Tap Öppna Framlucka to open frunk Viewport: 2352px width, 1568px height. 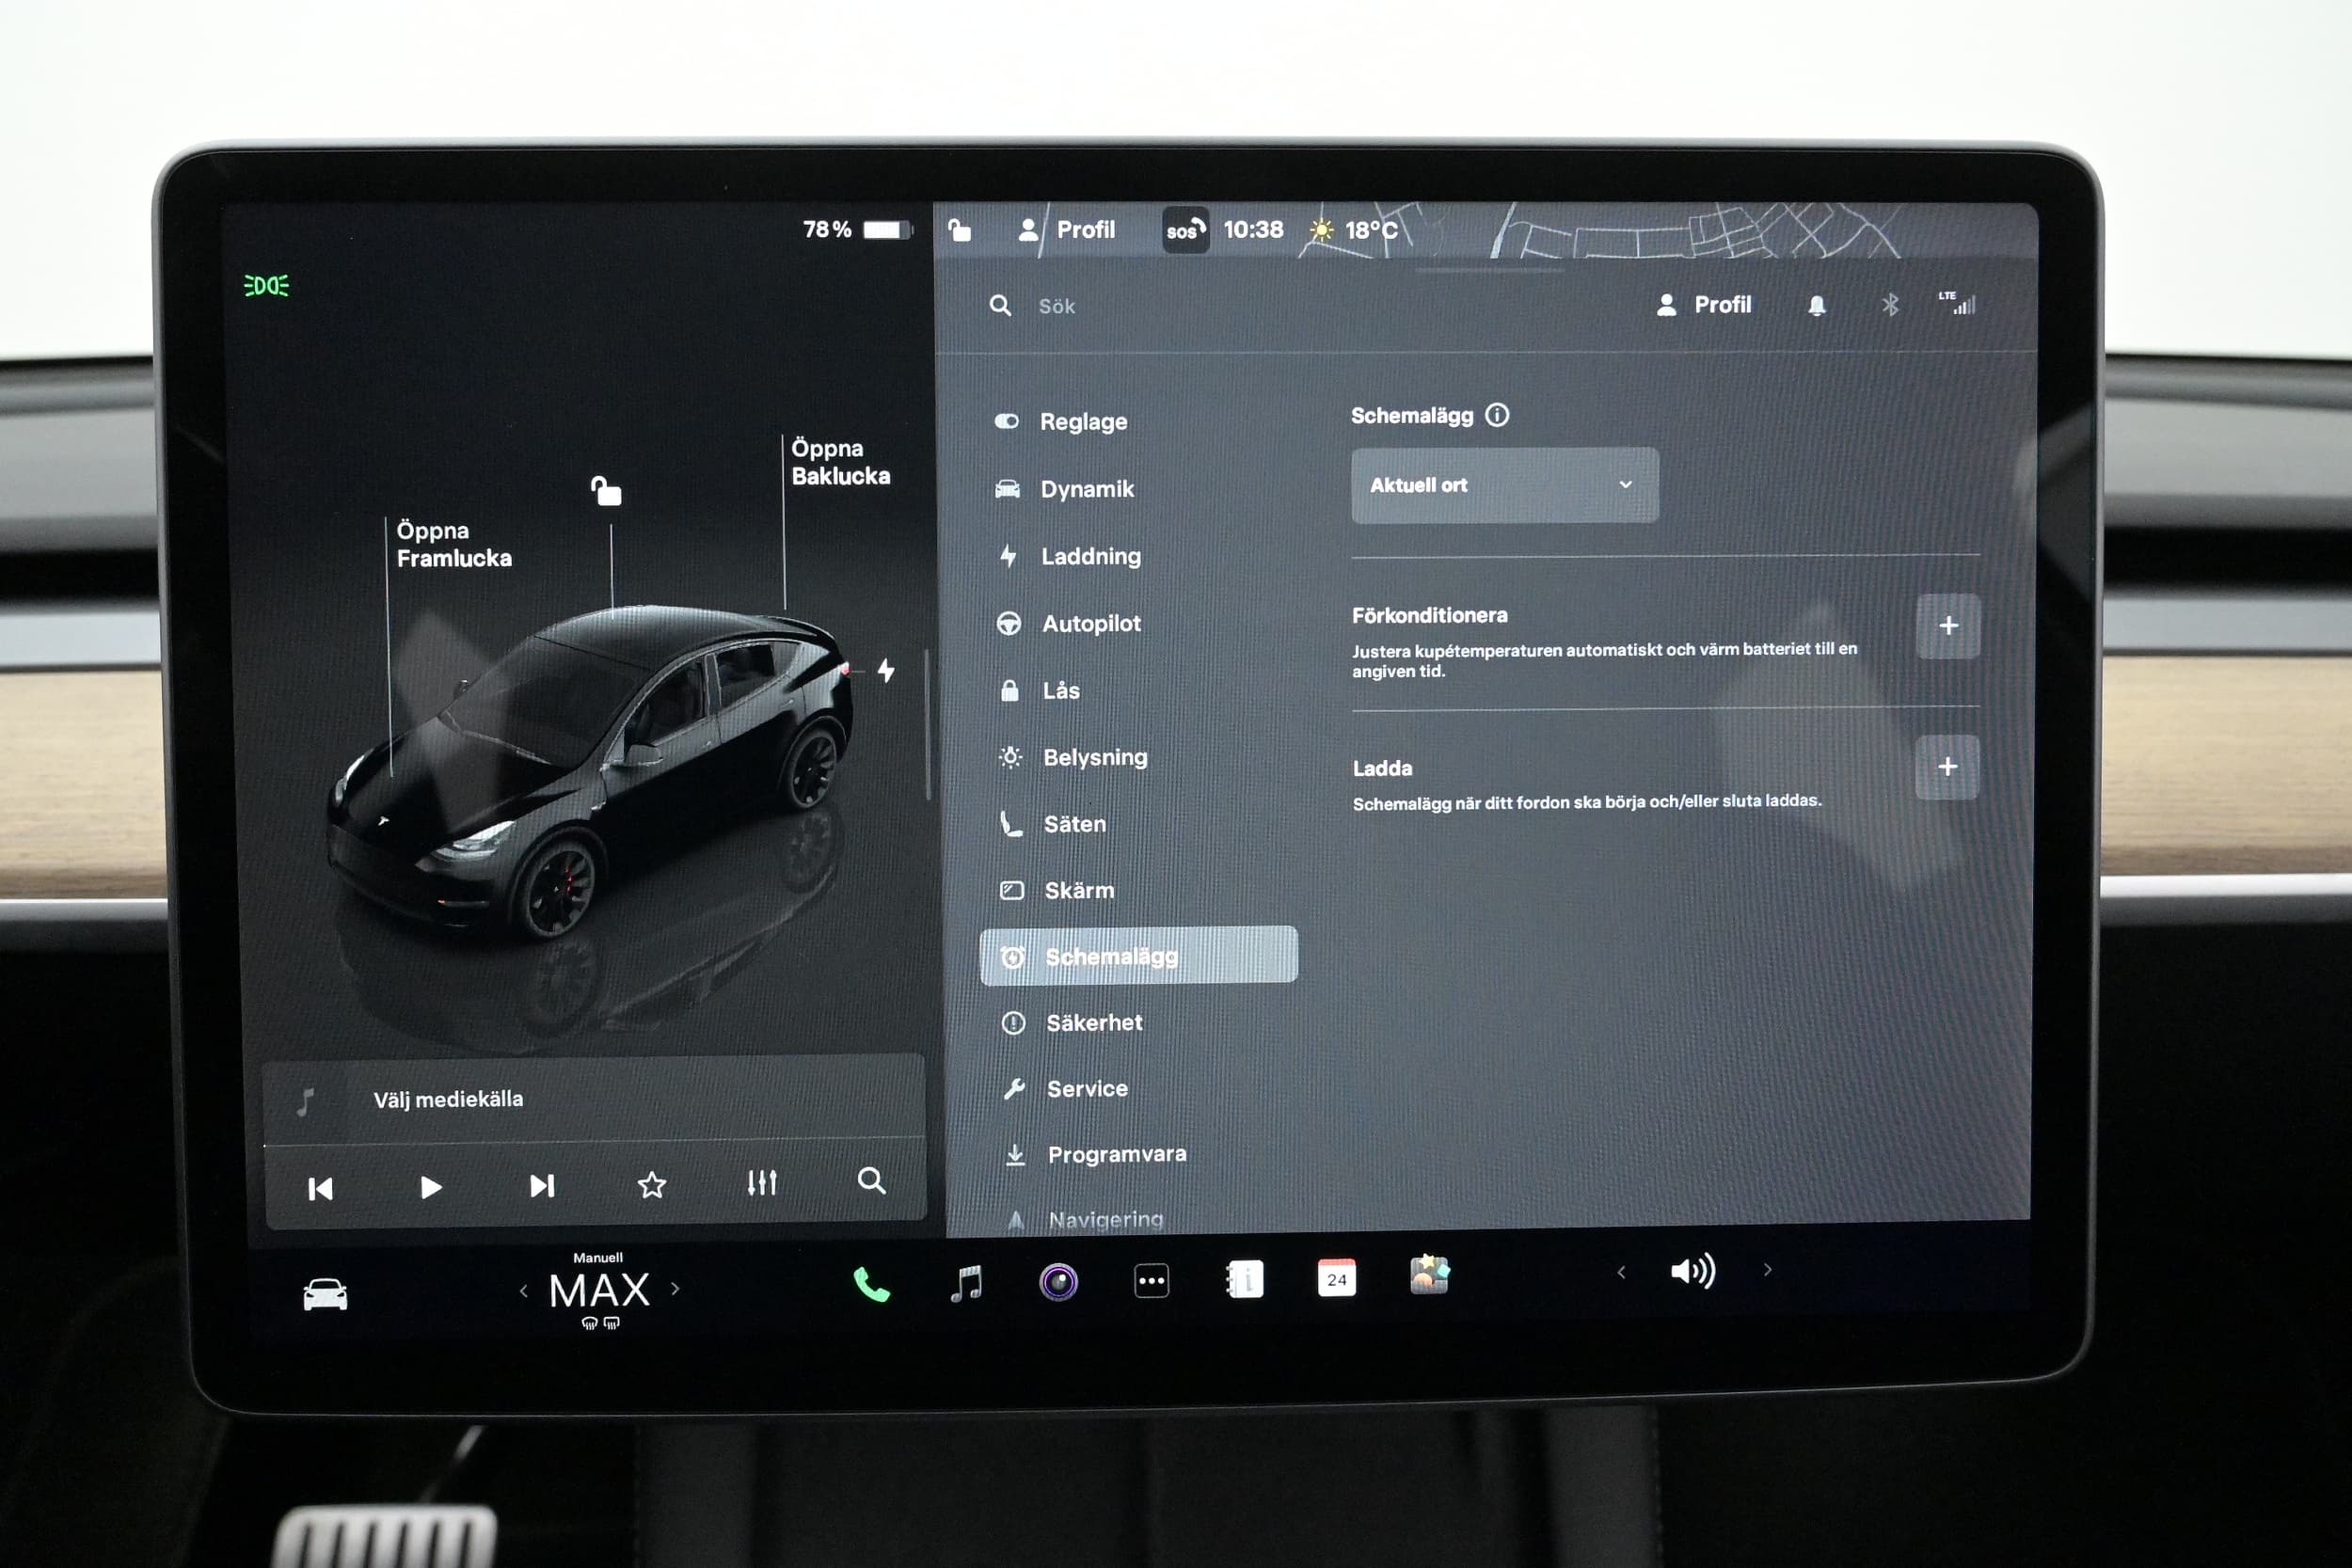point(453,544)
